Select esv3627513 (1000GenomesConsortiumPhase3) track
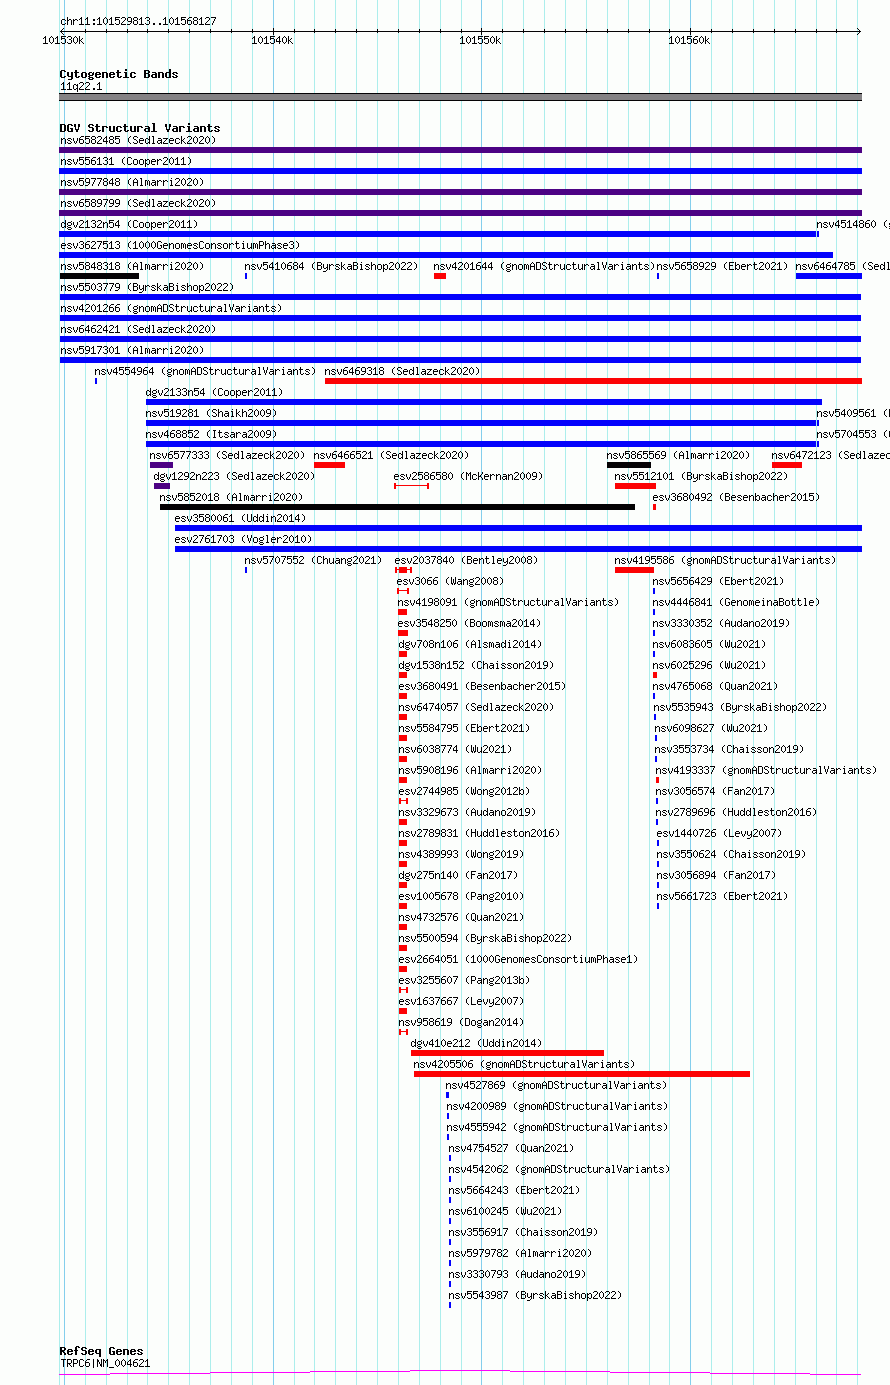The height and width of the screenshot is (1385, 890). (x=180, y=245)
